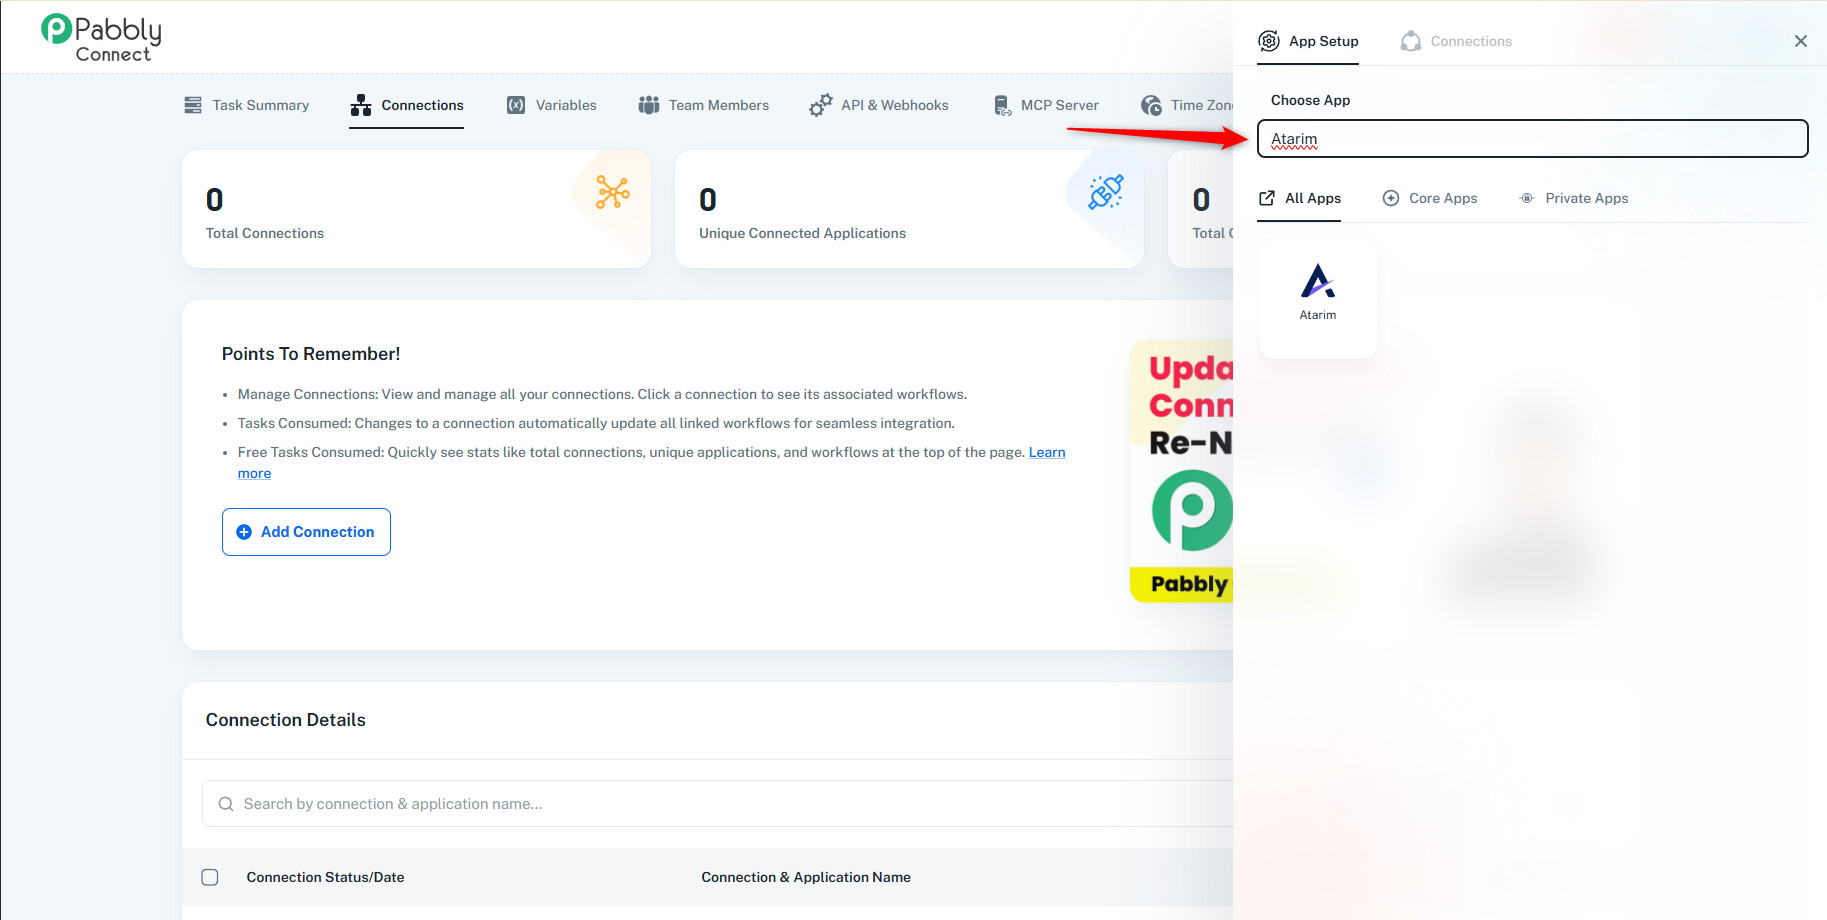This screenshot has height=920, width=1827.
Task: Click the Task Summary icon
Action: tap(193, 105)
